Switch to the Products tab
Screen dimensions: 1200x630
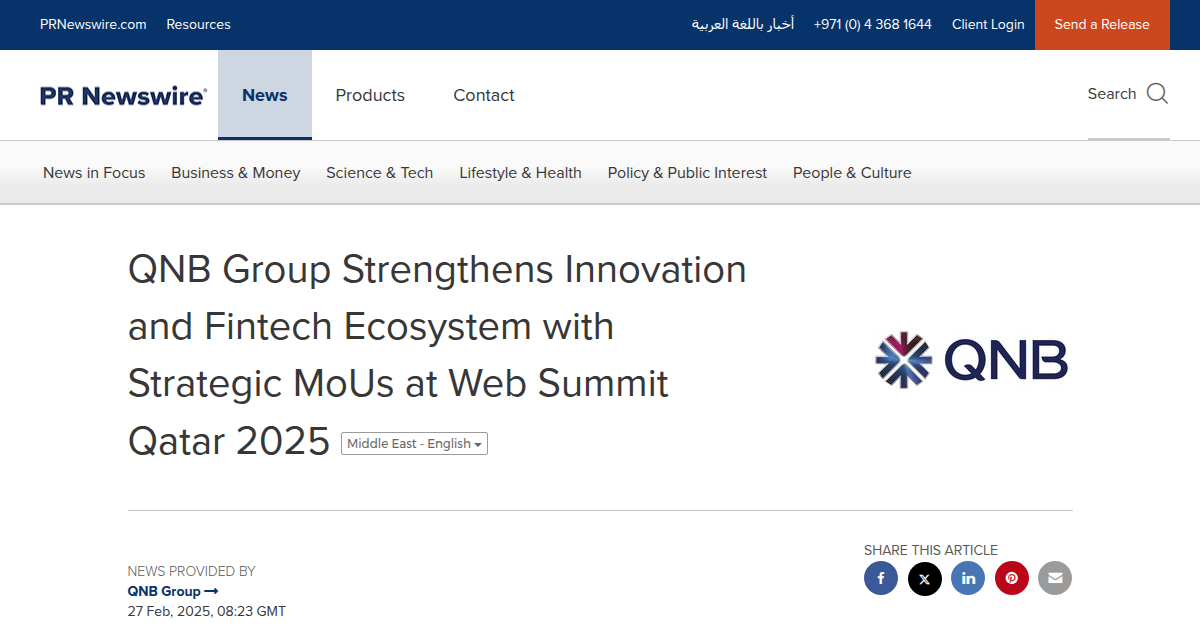[x=370, y=95]
